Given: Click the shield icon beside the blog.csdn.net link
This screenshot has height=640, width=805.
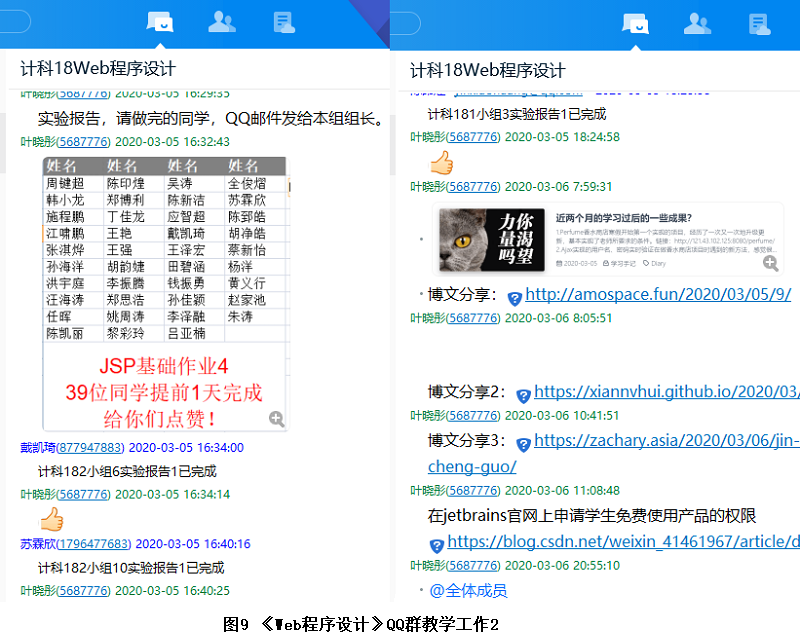Looking at the screenshot, I should point(437,545).
